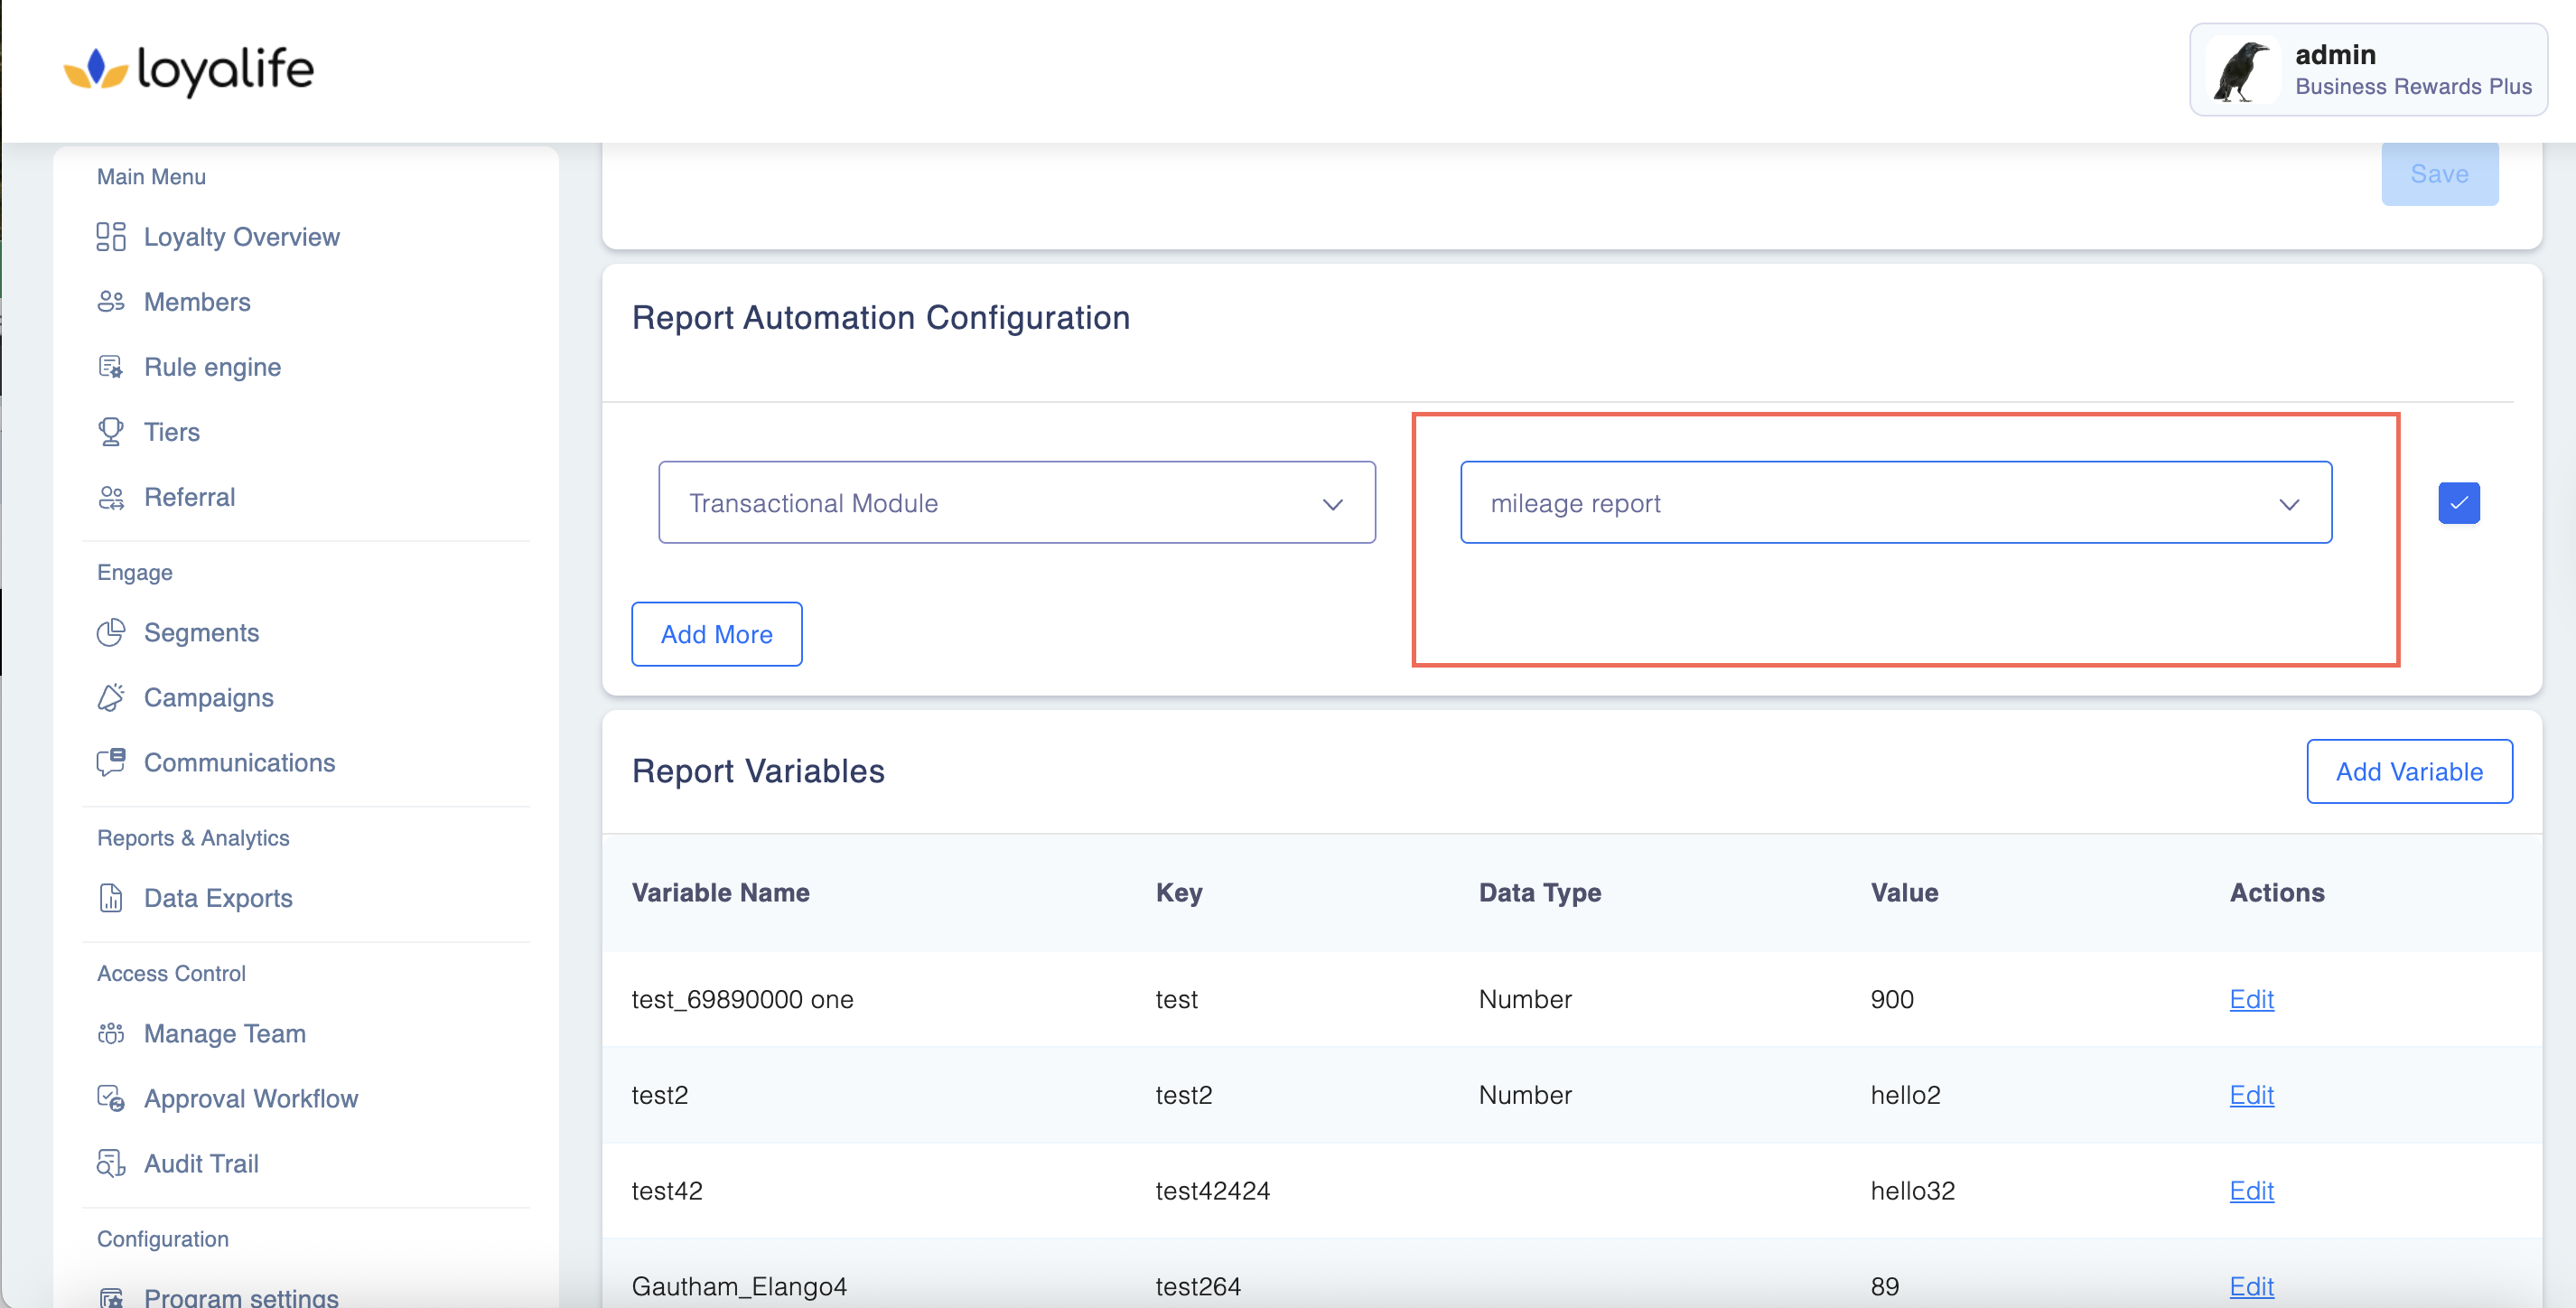Uncheck the blue checkbox beside mileage report
Image resolution: width=2576 pixels, height=1308 pixels.
pos(2458,503)
